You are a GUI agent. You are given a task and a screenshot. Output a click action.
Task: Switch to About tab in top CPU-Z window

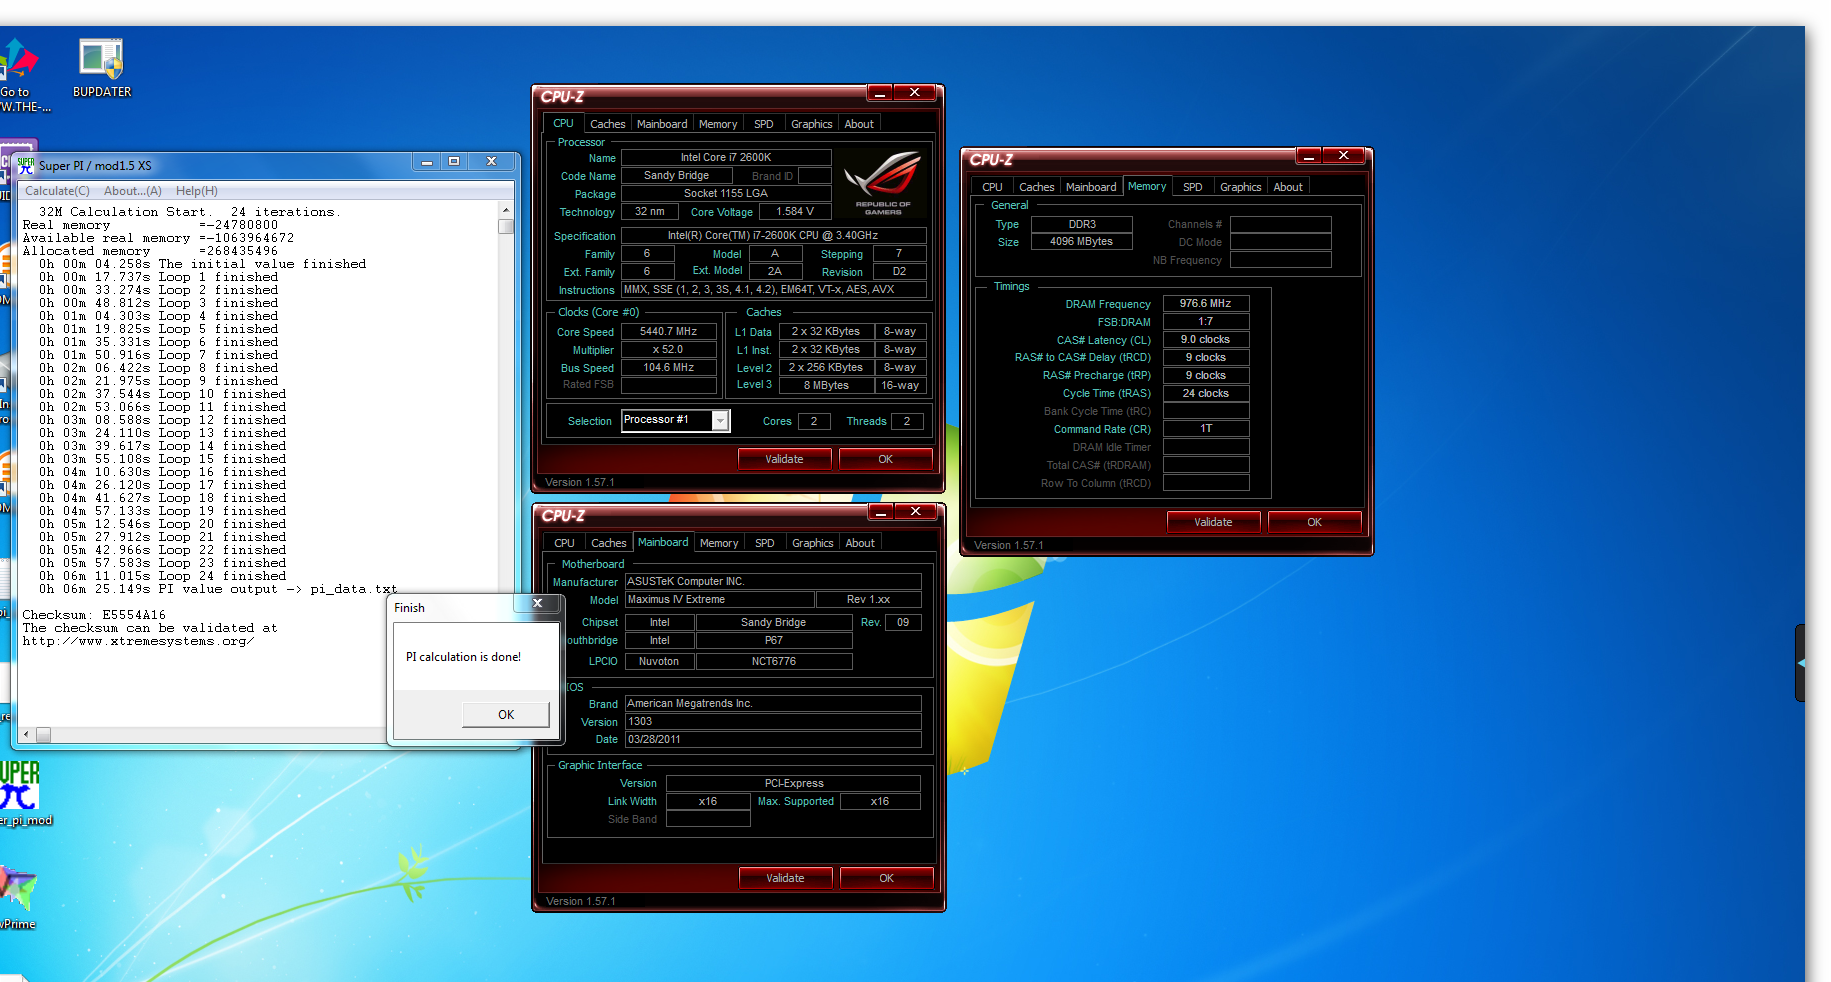point(859,124)
